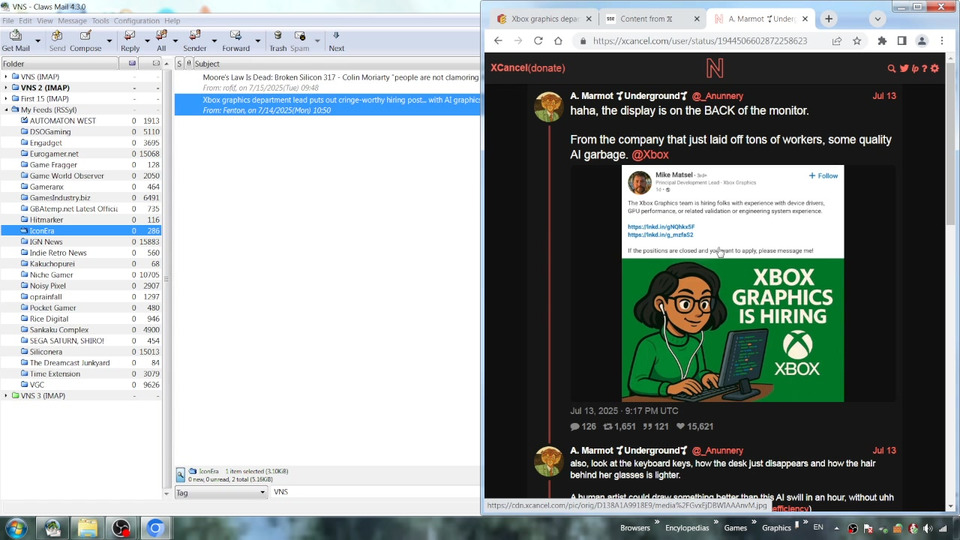Go back in the browser

tap(498, 41)
